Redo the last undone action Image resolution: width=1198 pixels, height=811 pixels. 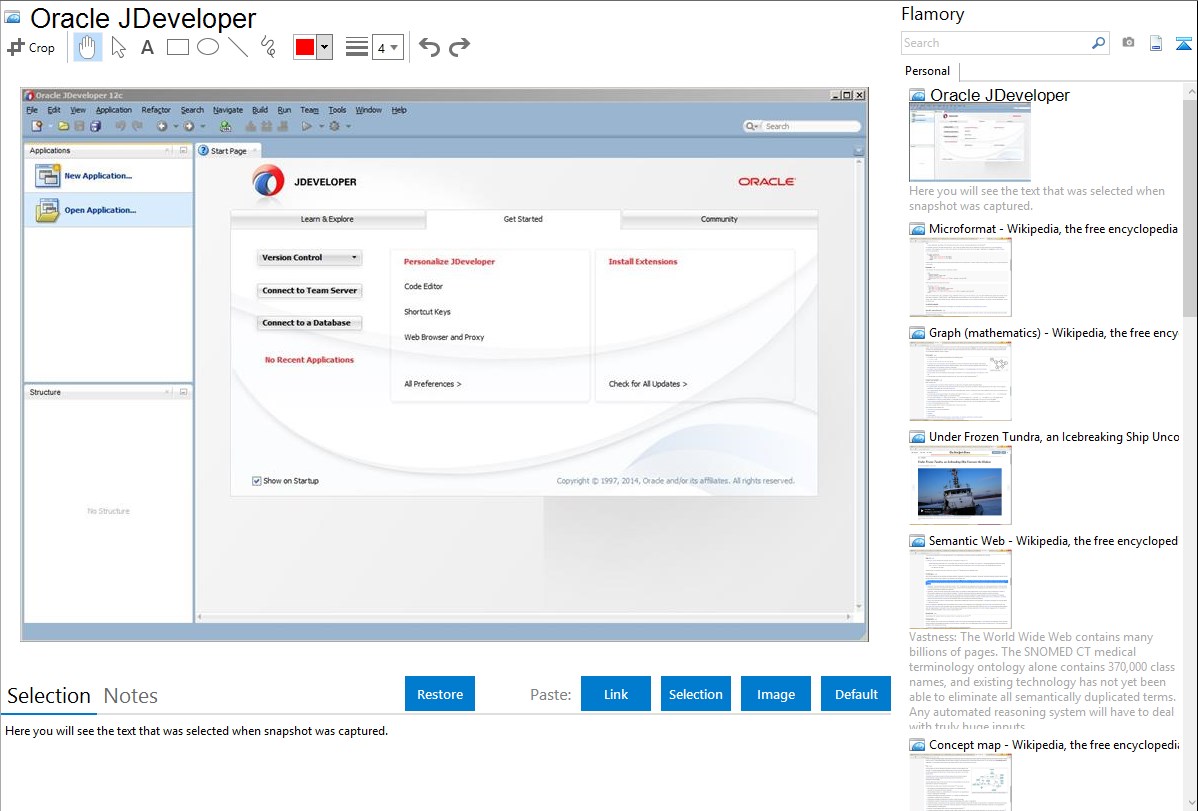[459, 47]
